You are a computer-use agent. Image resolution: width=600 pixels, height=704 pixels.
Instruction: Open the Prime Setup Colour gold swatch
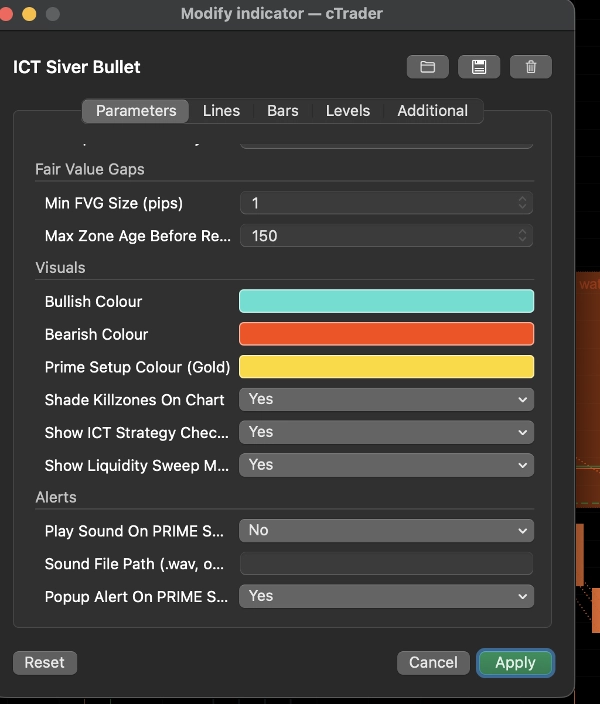pyautogui.click(x=386, y=367)
